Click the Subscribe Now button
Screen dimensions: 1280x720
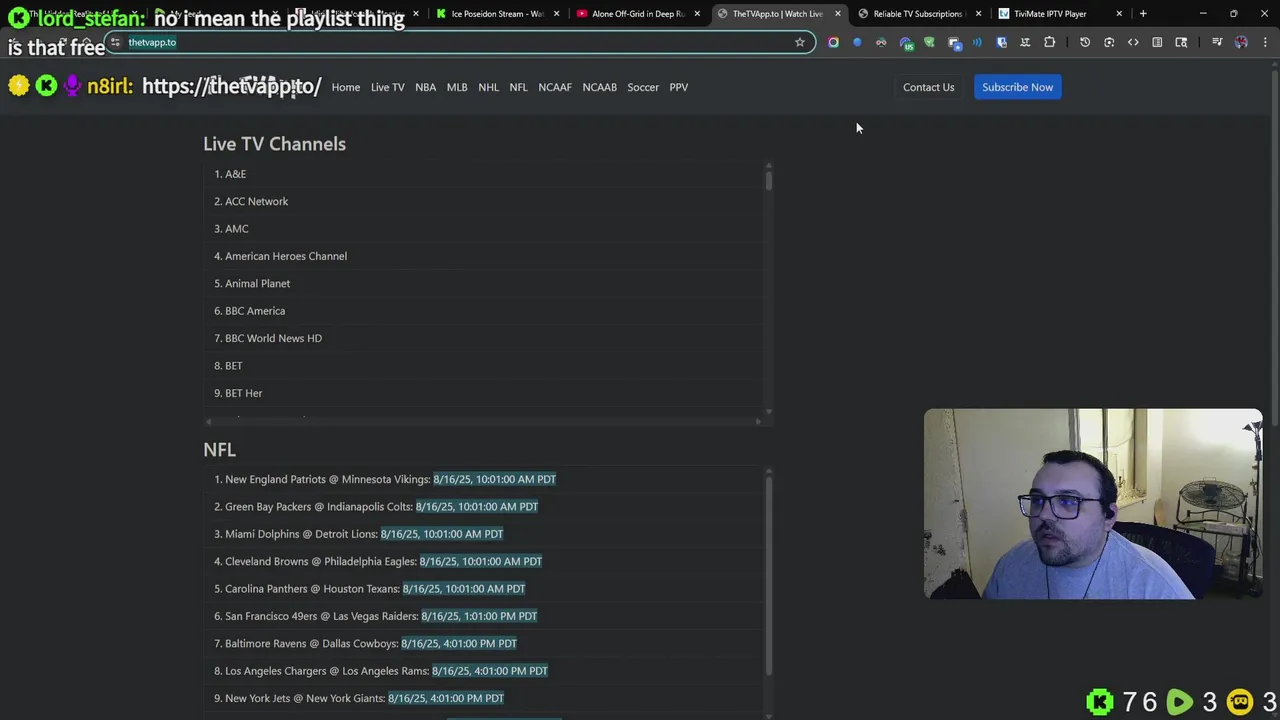tap(1017, 87)
